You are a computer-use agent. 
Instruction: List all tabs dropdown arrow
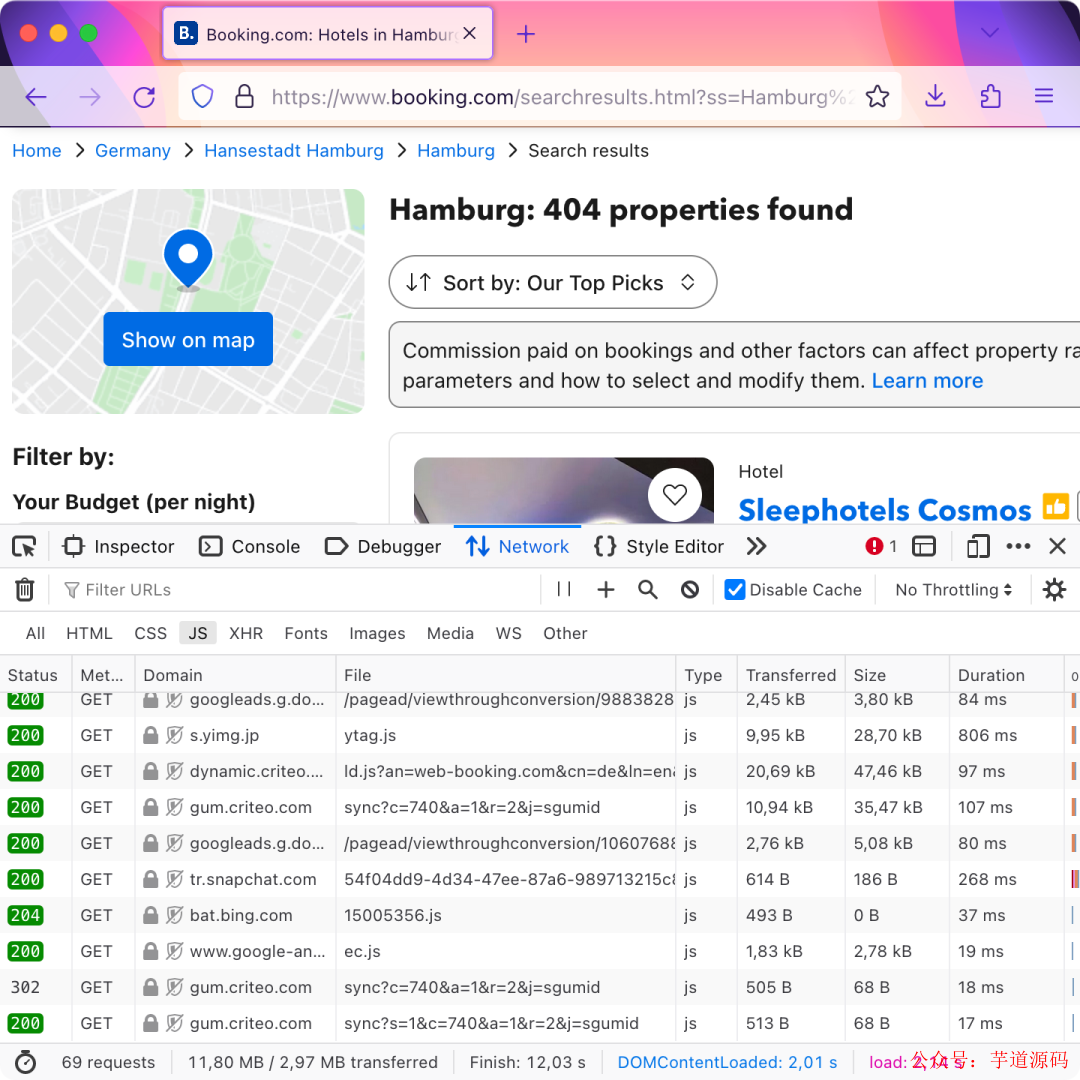(990, 33)
